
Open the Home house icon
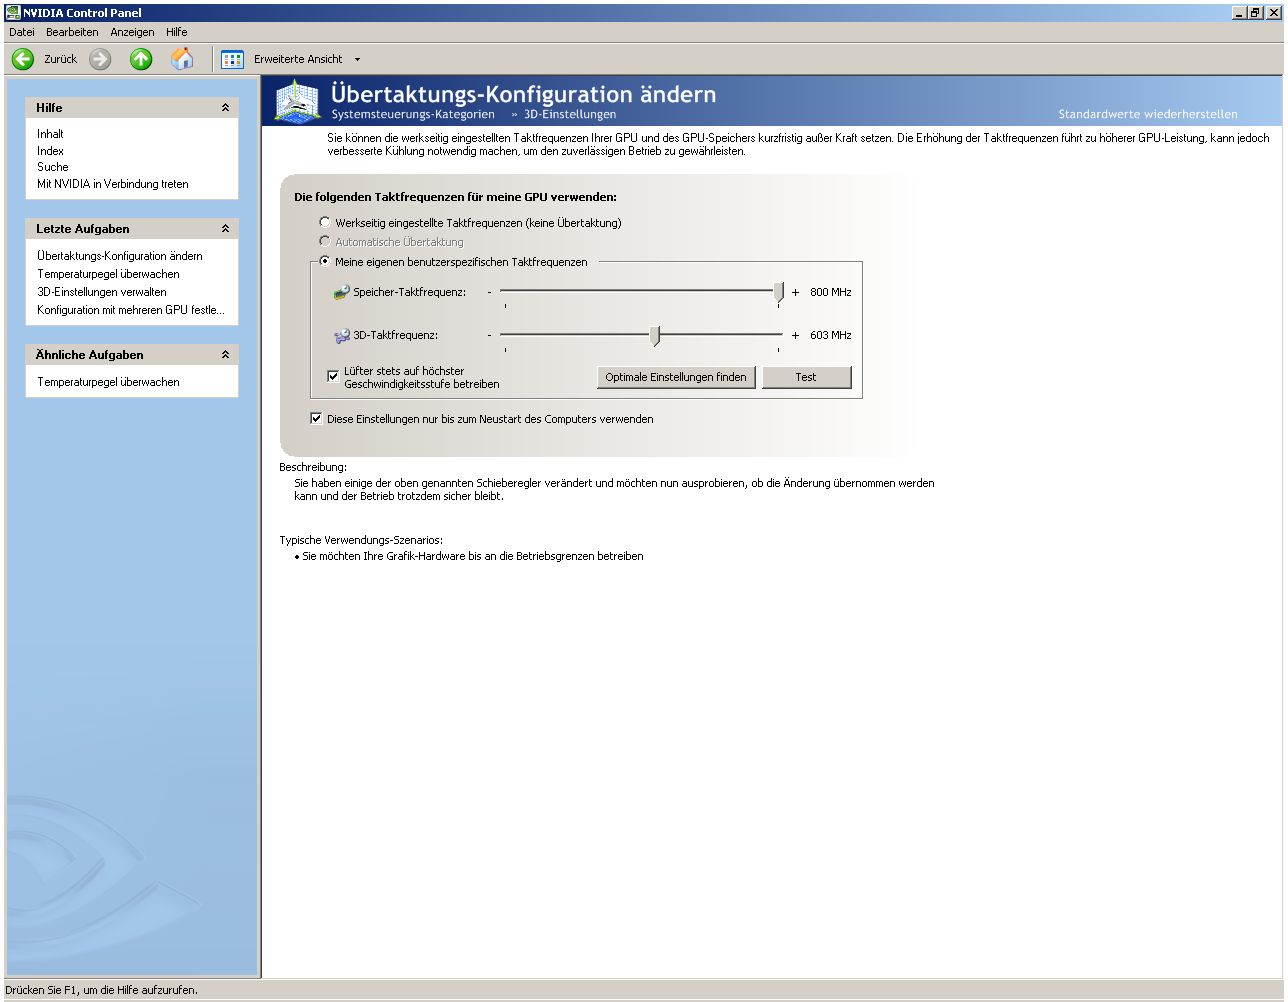coord(182,59)
